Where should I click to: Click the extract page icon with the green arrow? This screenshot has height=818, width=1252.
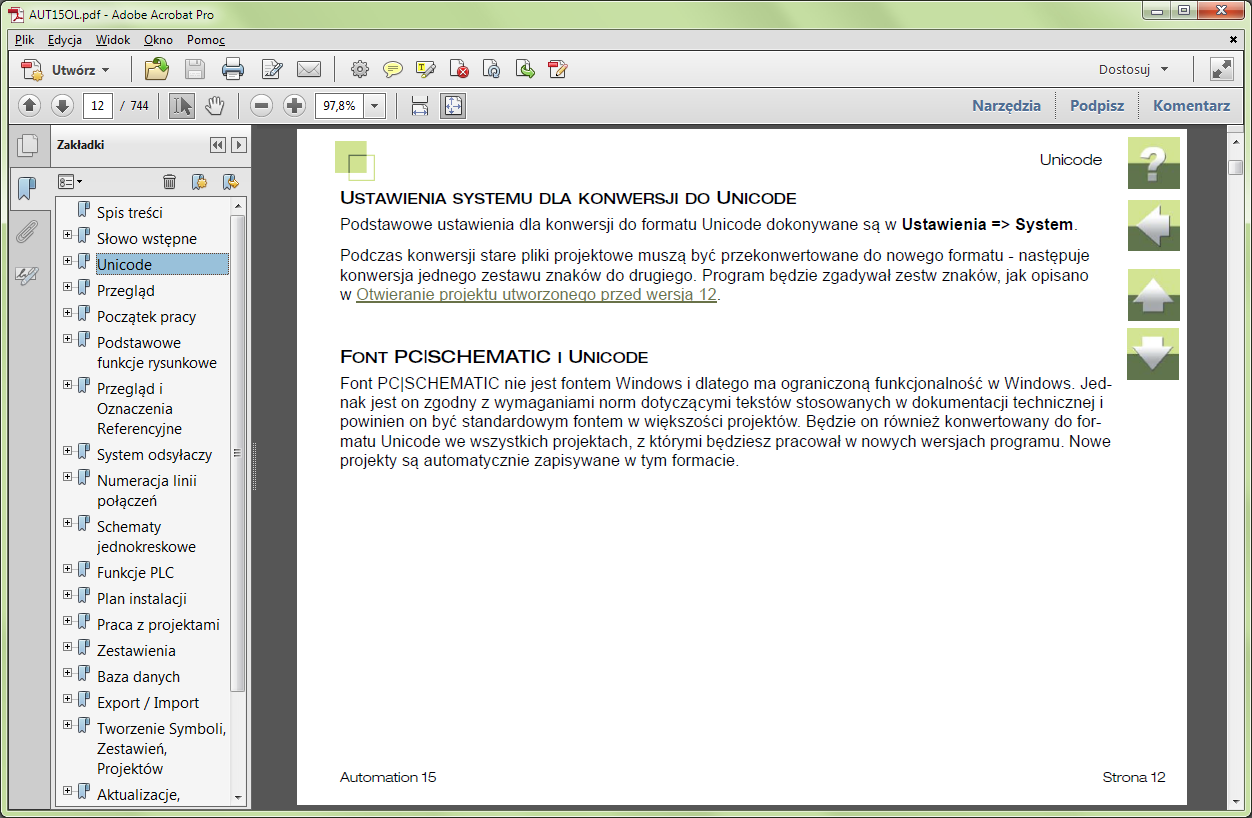pos(525,69)
